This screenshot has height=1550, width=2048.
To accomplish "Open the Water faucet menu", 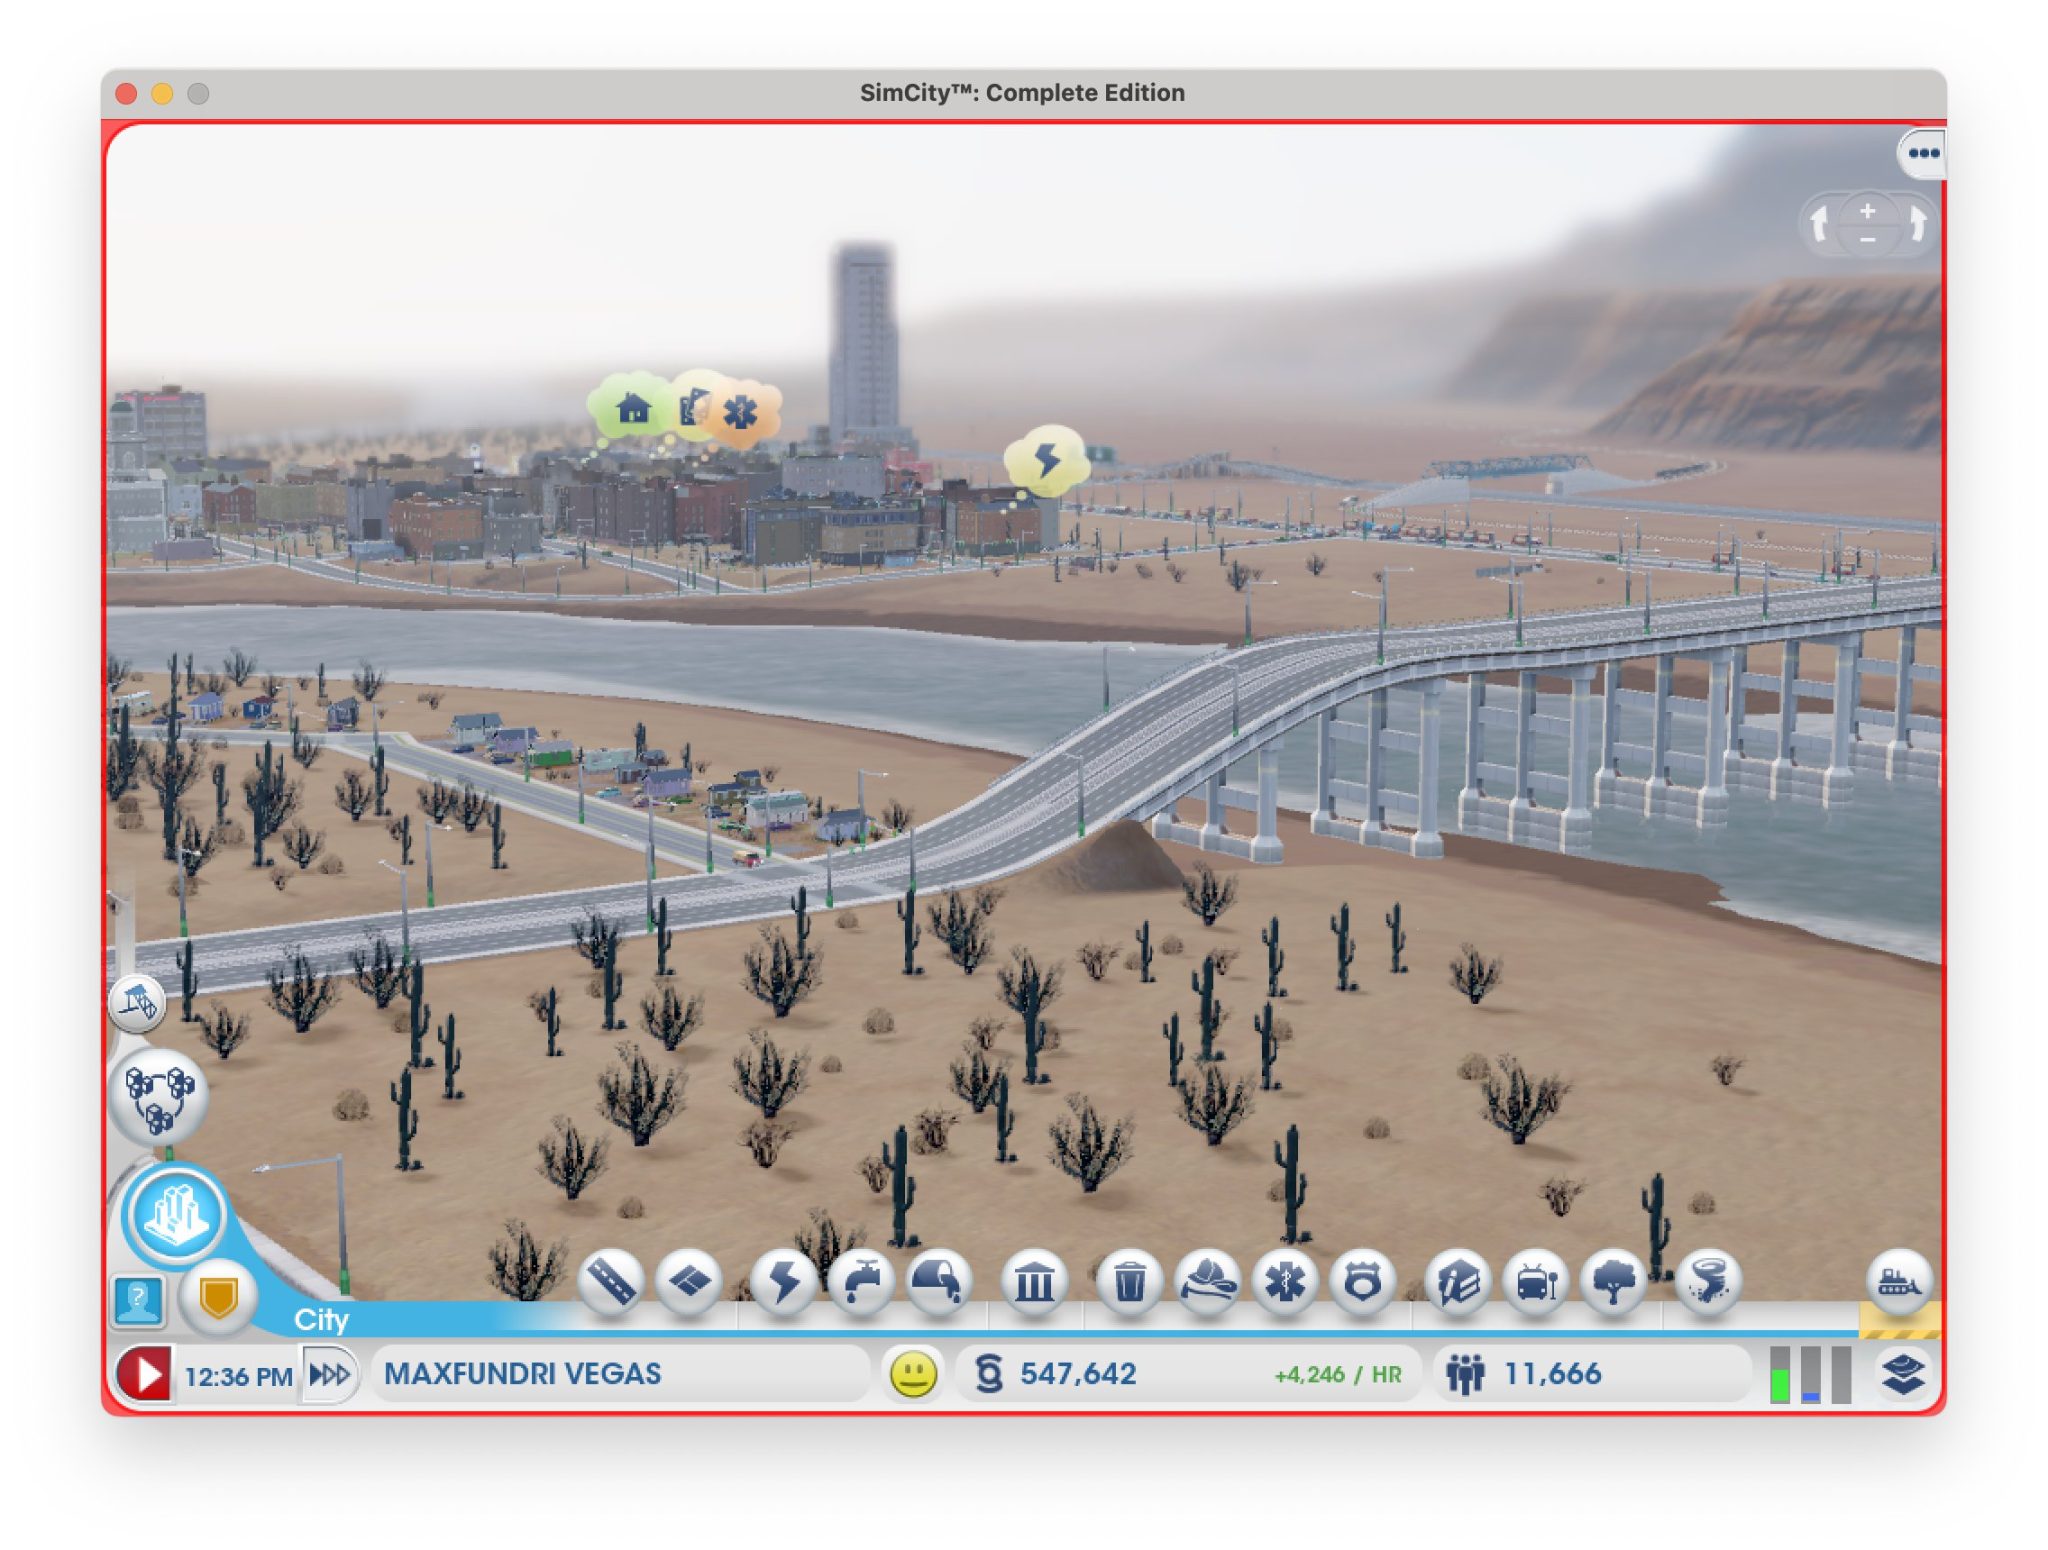I will (861, 1280).
